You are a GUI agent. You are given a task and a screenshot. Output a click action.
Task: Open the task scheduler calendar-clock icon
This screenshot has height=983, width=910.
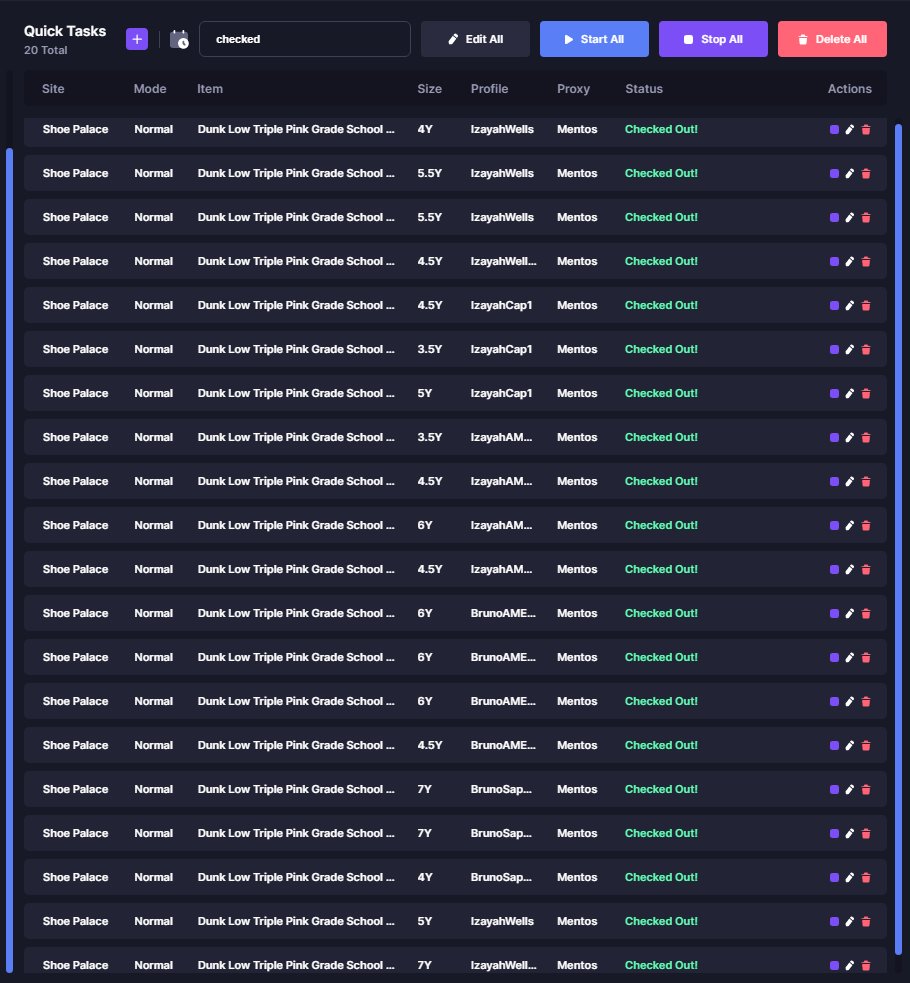pyautogui.click(x=179, y=39)
